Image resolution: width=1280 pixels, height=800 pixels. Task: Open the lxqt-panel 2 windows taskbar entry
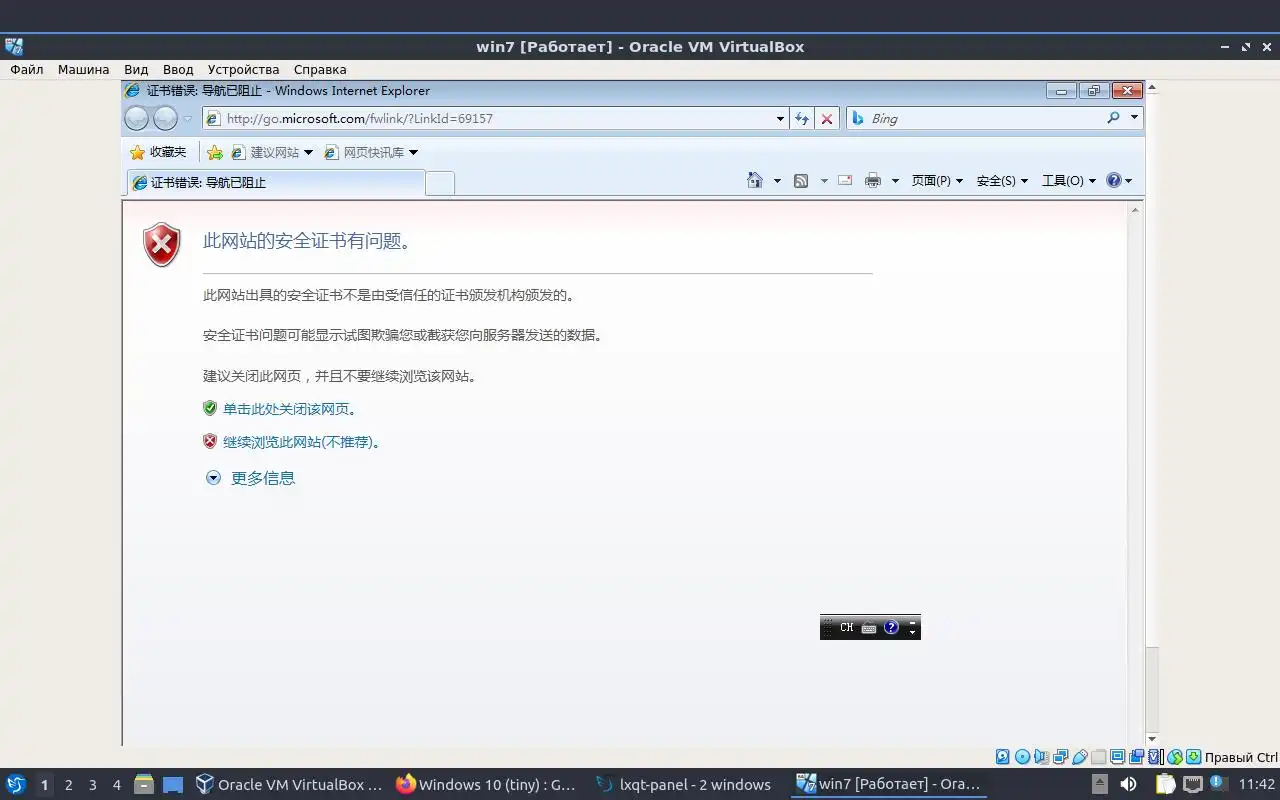(x=684, y=785)
